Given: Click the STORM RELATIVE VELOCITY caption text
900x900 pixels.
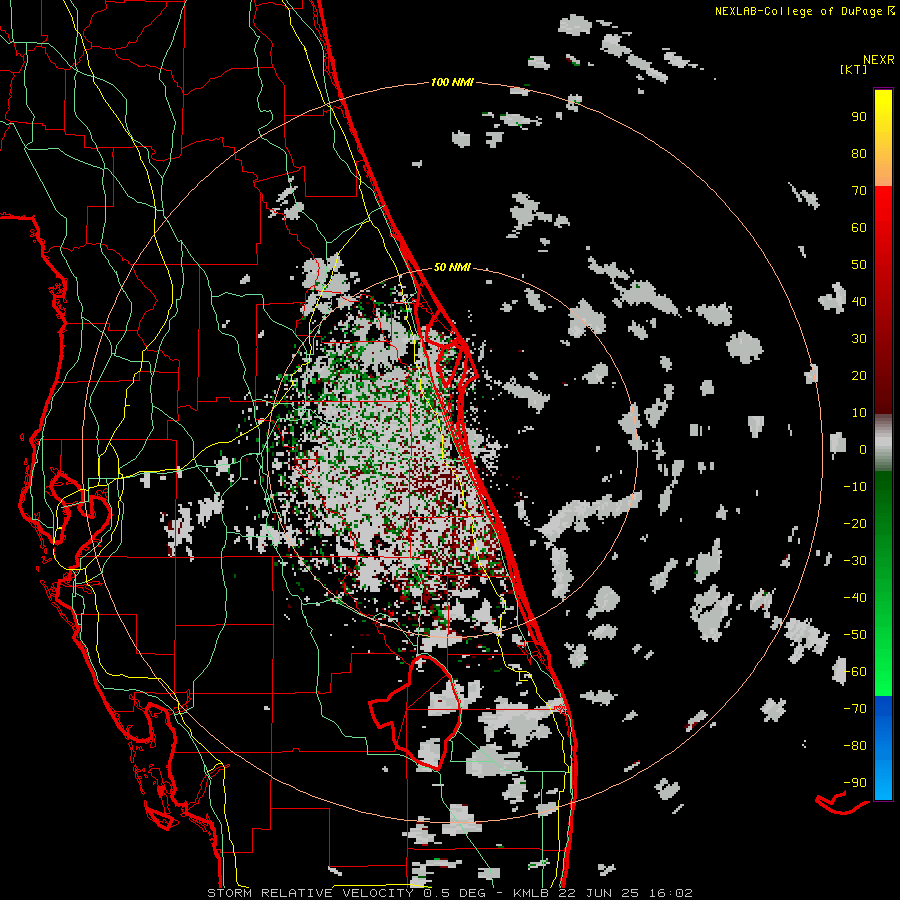Looking at the screenshot, I should (310, 893).
